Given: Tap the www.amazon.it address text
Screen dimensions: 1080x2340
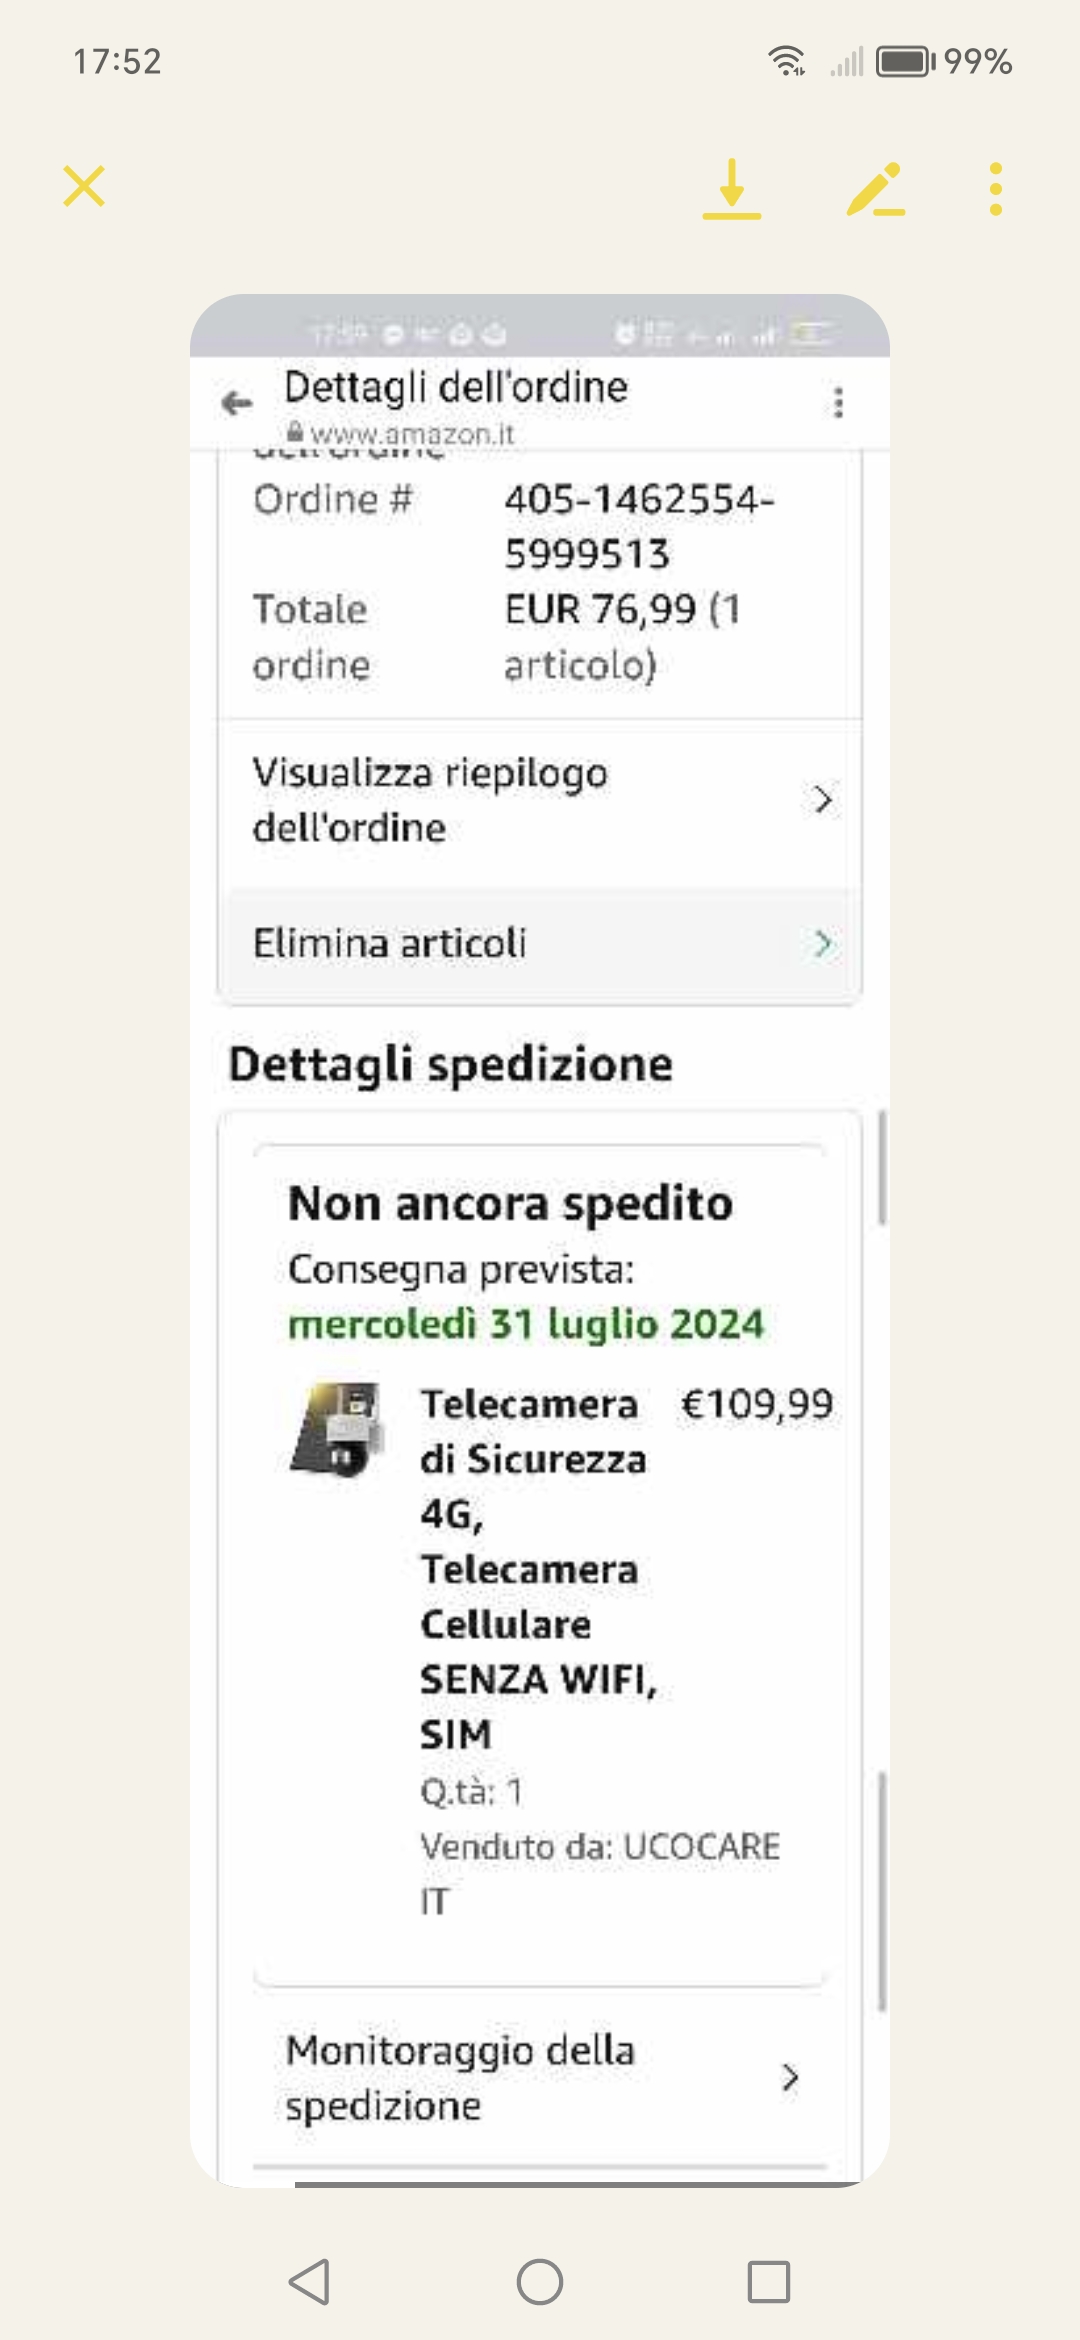Looking at the screenshot, I should click(x=411, y=434).
